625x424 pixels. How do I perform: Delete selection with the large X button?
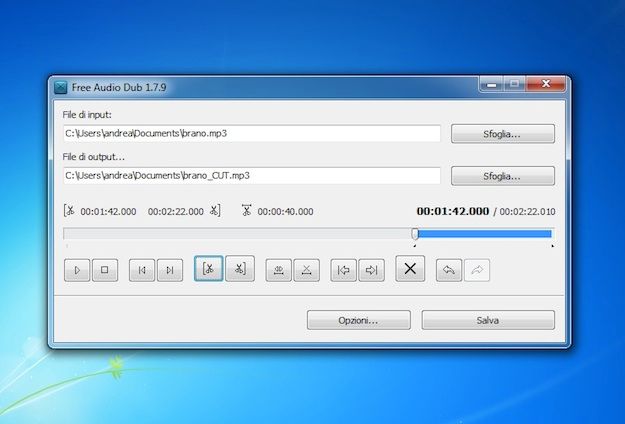[410, 269]
